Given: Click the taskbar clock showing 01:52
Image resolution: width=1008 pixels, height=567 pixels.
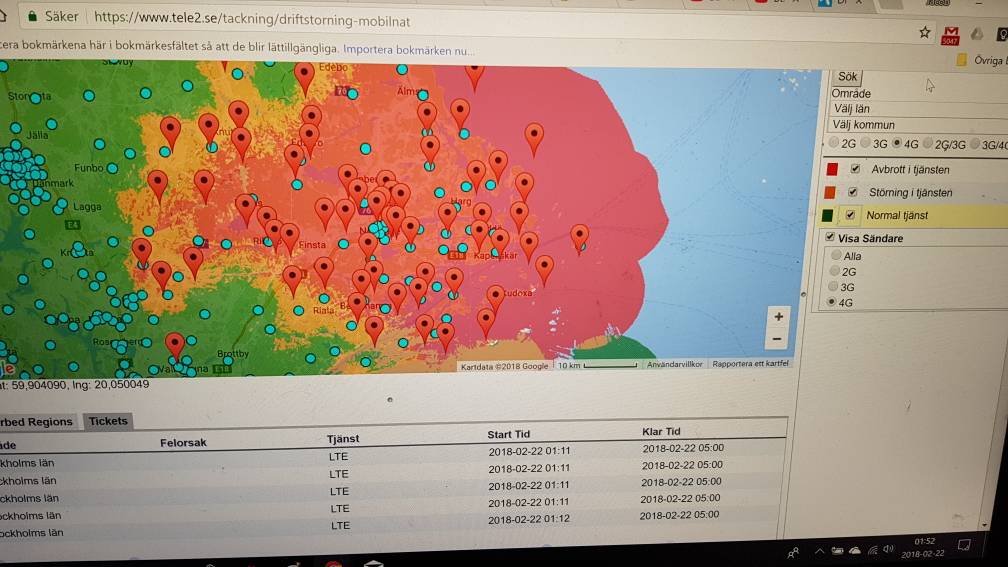Looking at the screenshot, I should pyautogui.click(x=923, y=547).
